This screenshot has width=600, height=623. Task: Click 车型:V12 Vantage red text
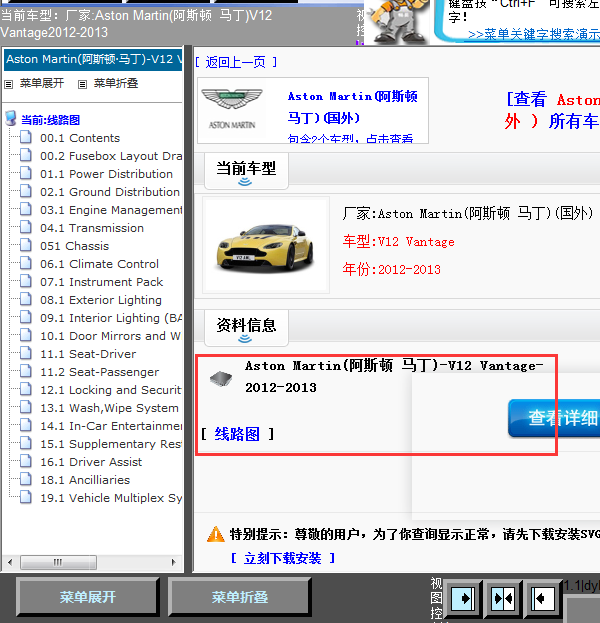point(399,242)
